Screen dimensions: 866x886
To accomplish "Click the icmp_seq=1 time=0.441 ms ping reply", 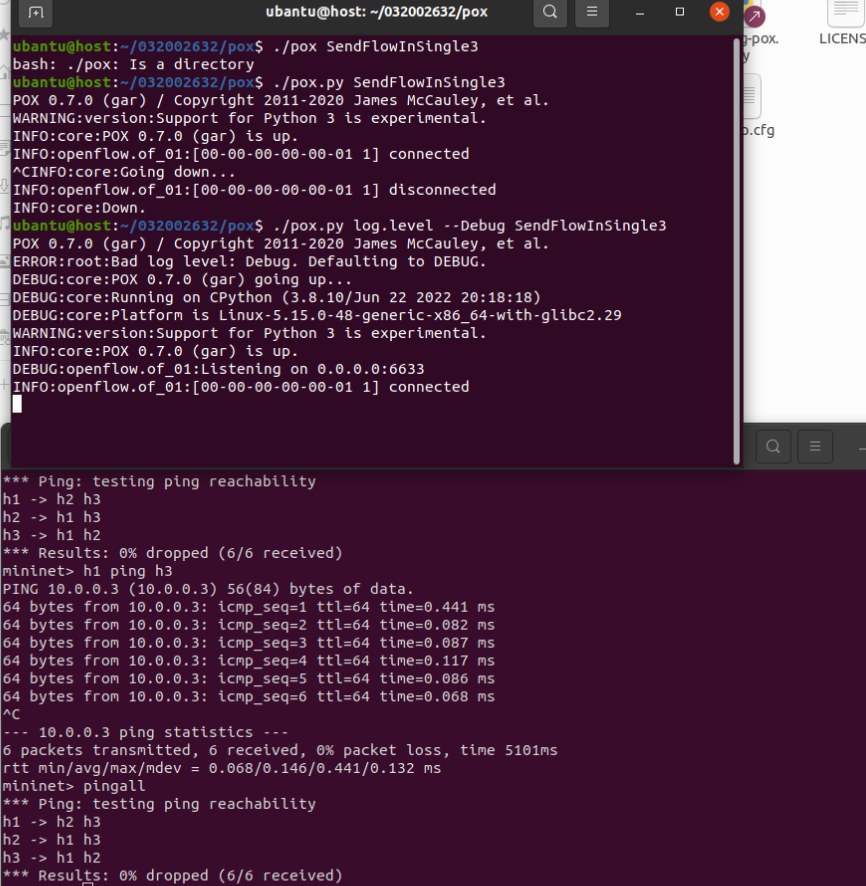I will pos(249,607).
